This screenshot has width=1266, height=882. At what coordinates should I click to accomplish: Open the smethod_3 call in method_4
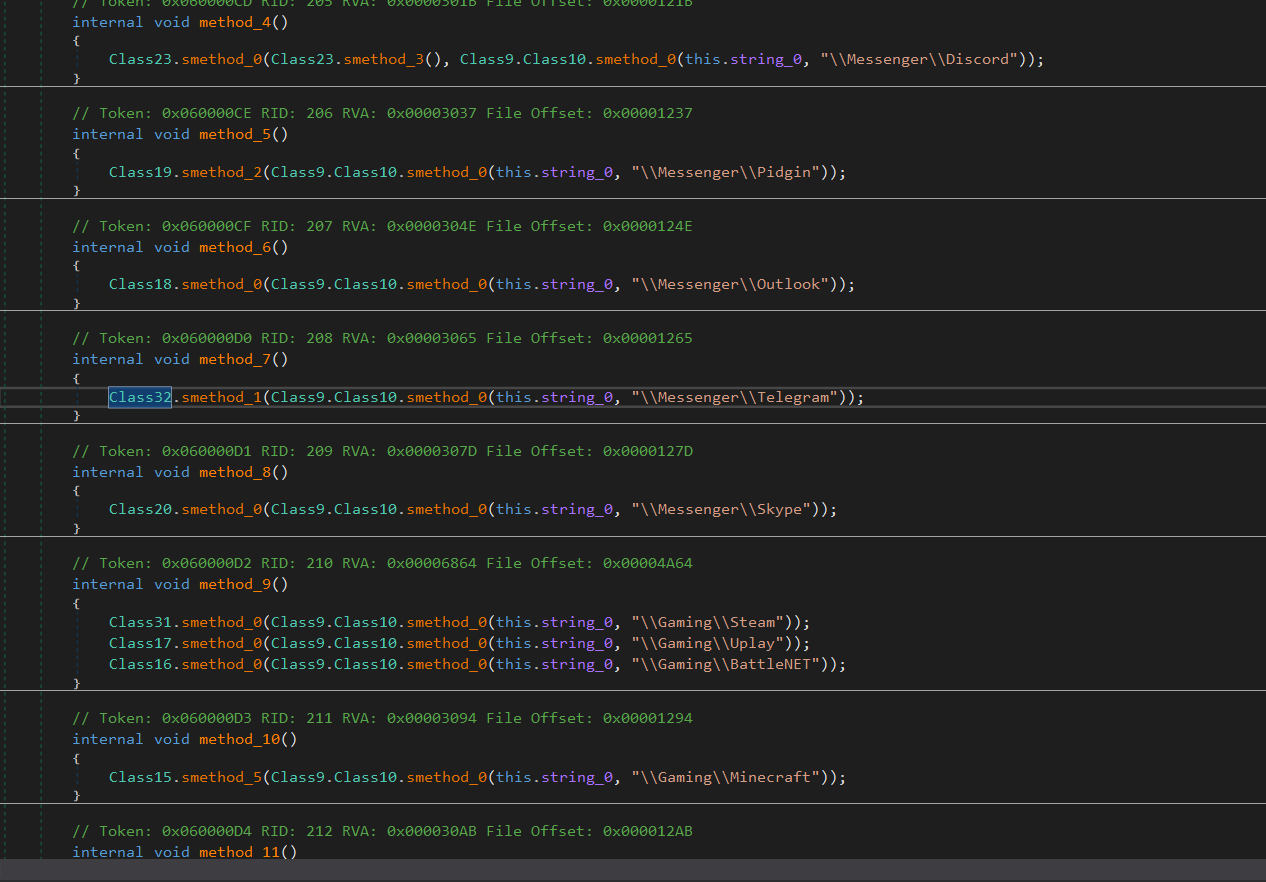click(x=383, y=59)
